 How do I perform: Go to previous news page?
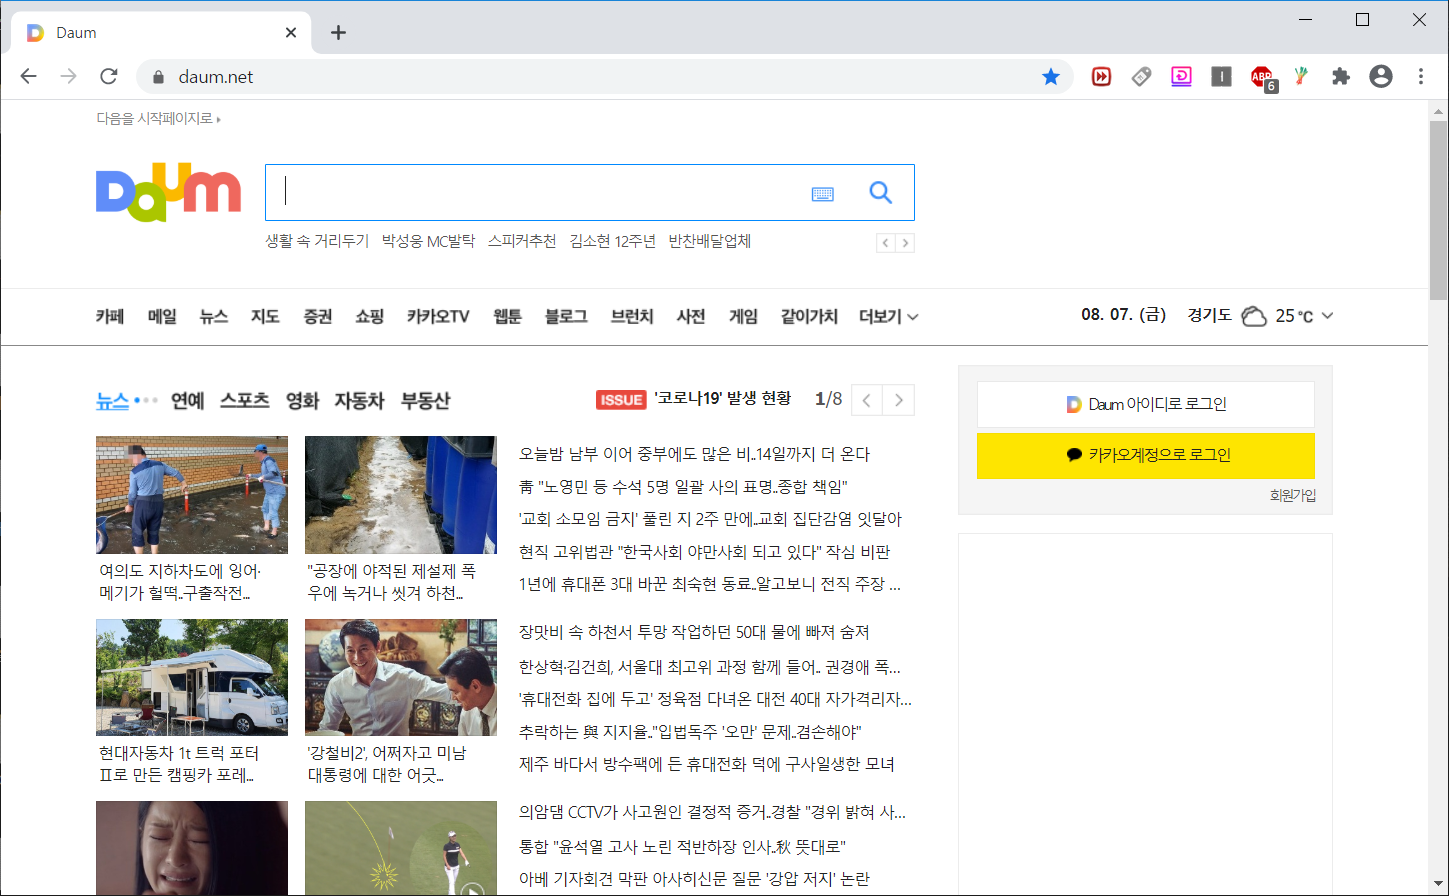(x=867, y=400)
